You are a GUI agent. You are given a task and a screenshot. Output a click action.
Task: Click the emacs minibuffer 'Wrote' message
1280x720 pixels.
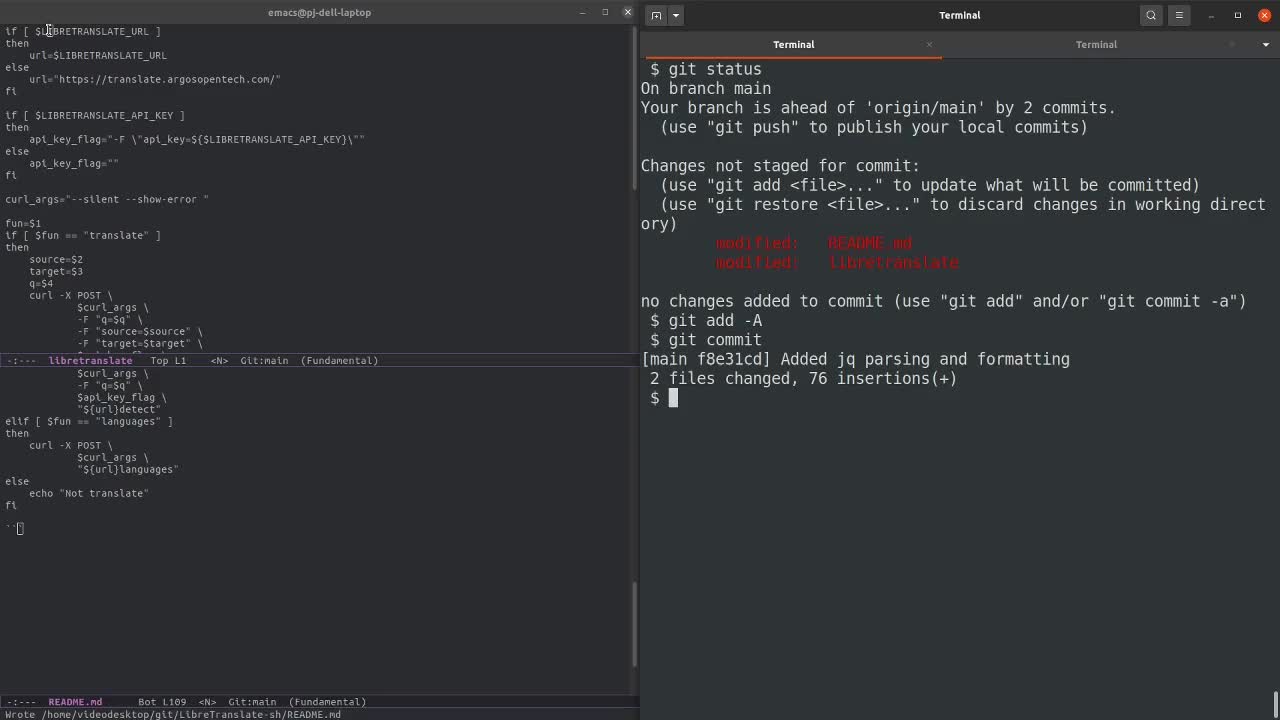[x=173, y=714]
